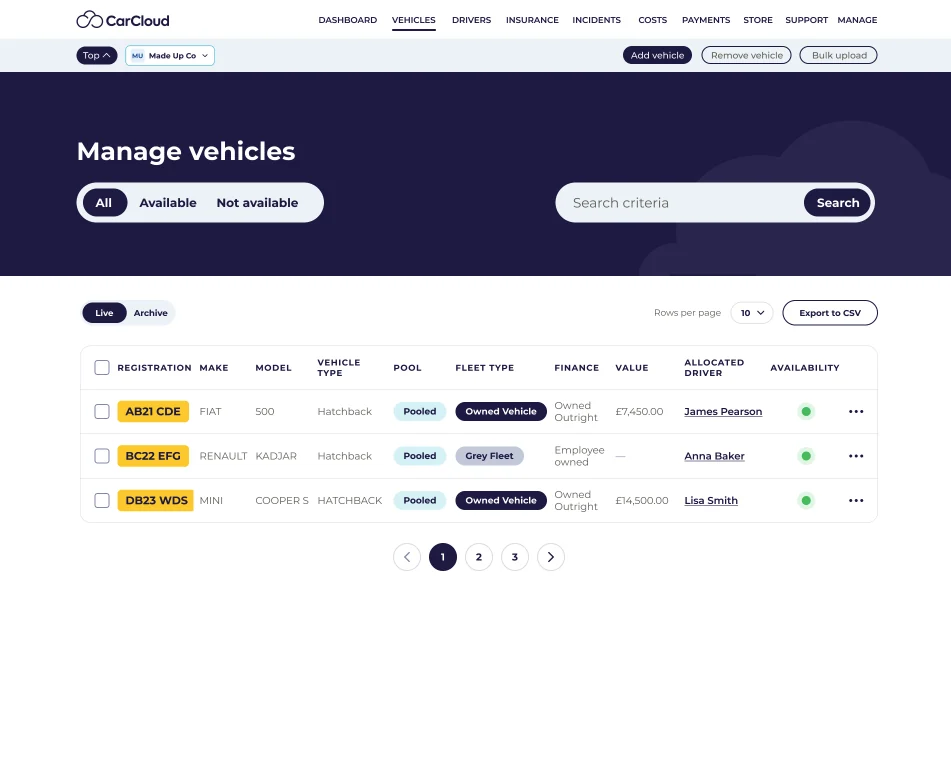This screenshot has height=757, width=951.
Task: Open the Made Up Co company dropdown
Action: (x=170, y=55)
